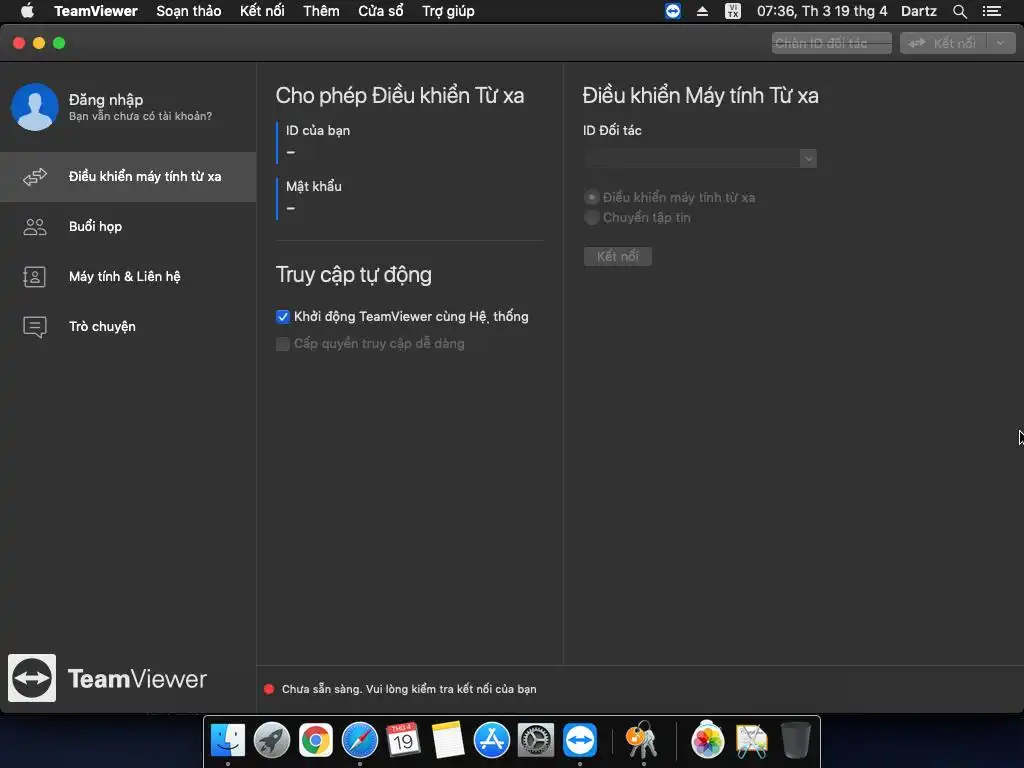This screenshot has width=1024, height=768.
Task: Open the Apple menu
Action: [27, 11]
